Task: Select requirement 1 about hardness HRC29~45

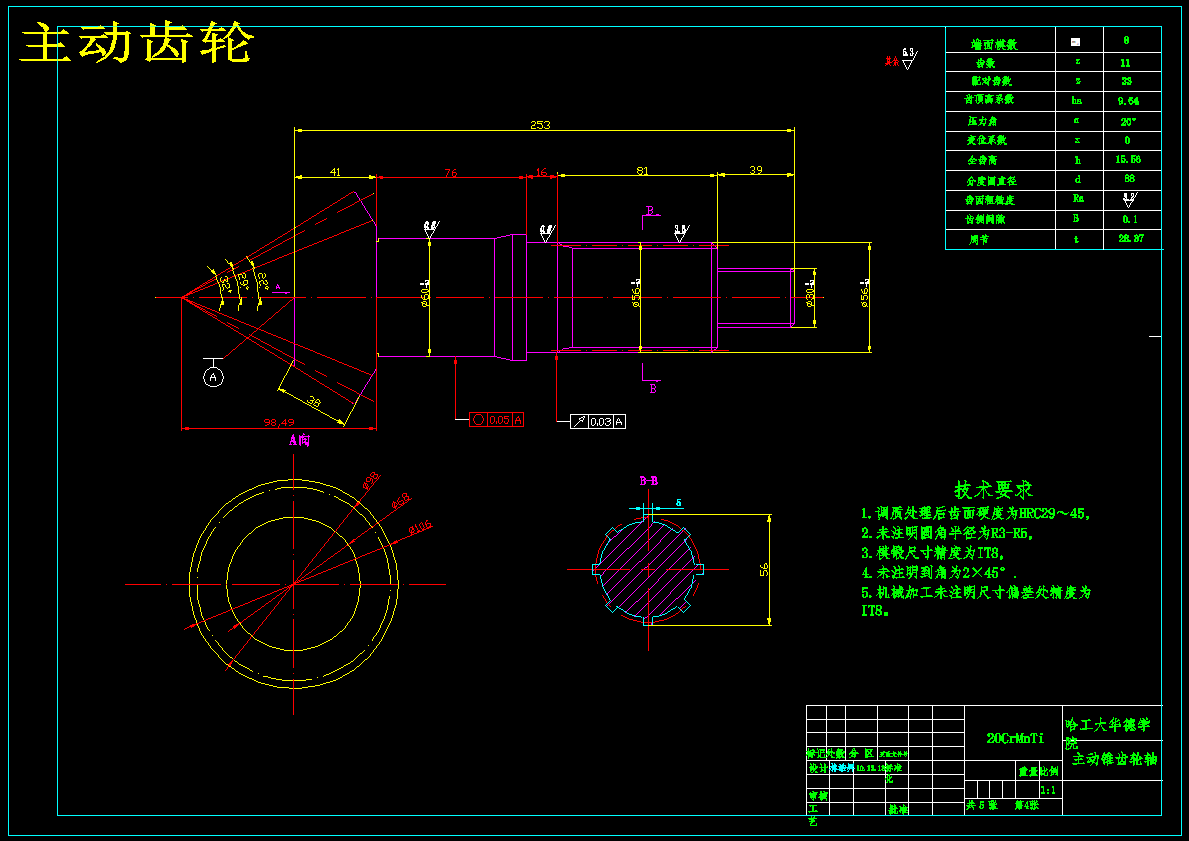Action: point(976,513)
